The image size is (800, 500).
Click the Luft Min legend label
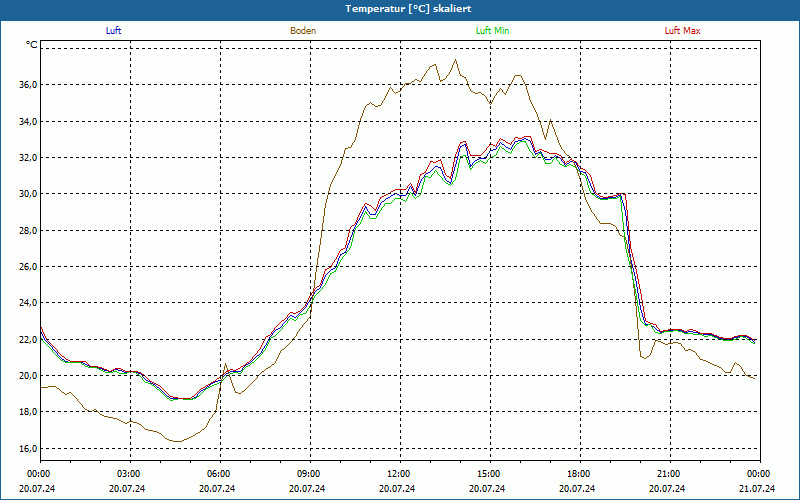pyautogui.click(x=492, y=31)
